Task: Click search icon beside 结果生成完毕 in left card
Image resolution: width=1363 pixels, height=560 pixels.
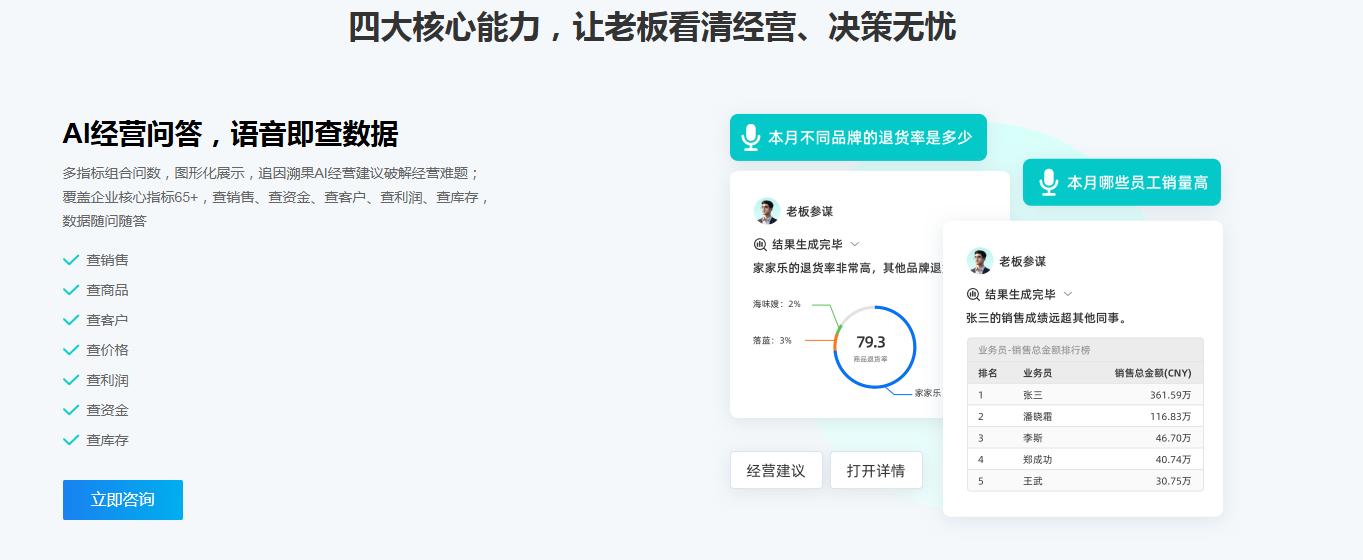Action: (760, 244)
